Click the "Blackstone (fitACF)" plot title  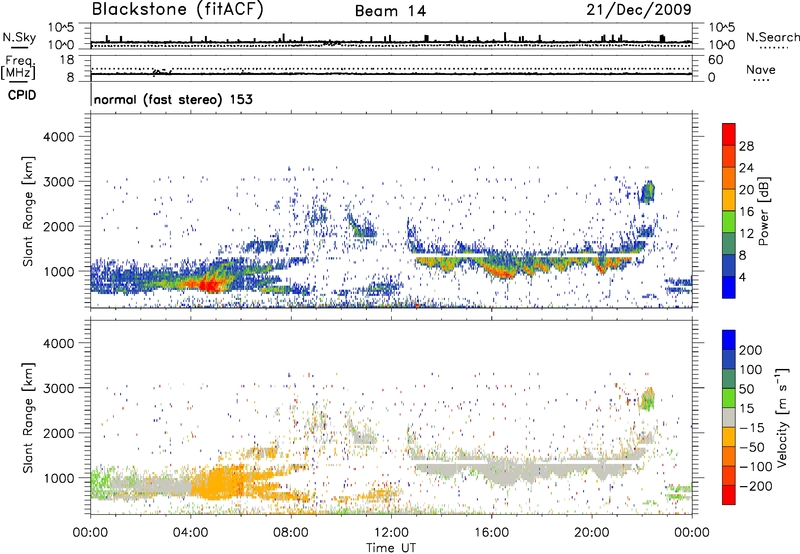pos(177,9)
